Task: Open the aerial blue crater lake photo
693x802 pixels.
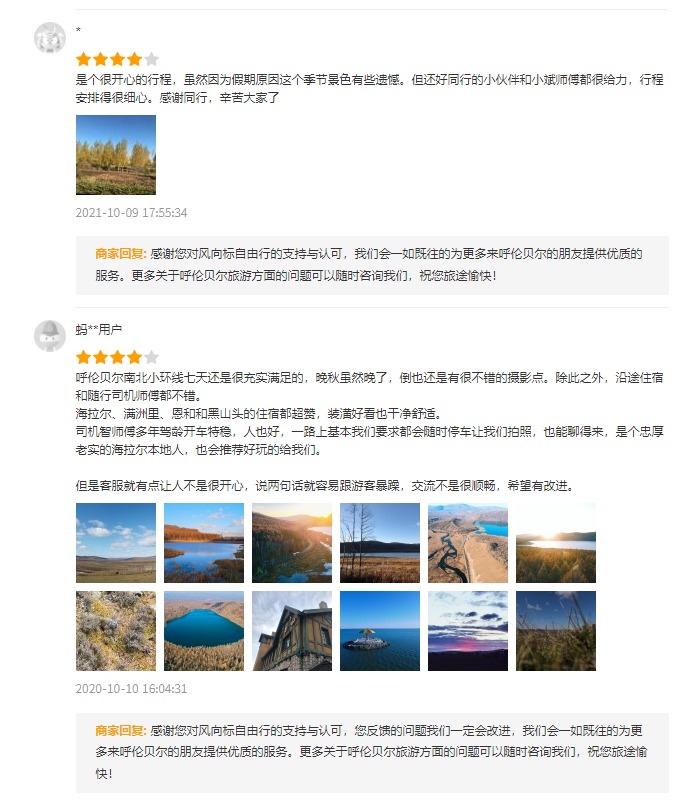Action: tap(204, 631)
